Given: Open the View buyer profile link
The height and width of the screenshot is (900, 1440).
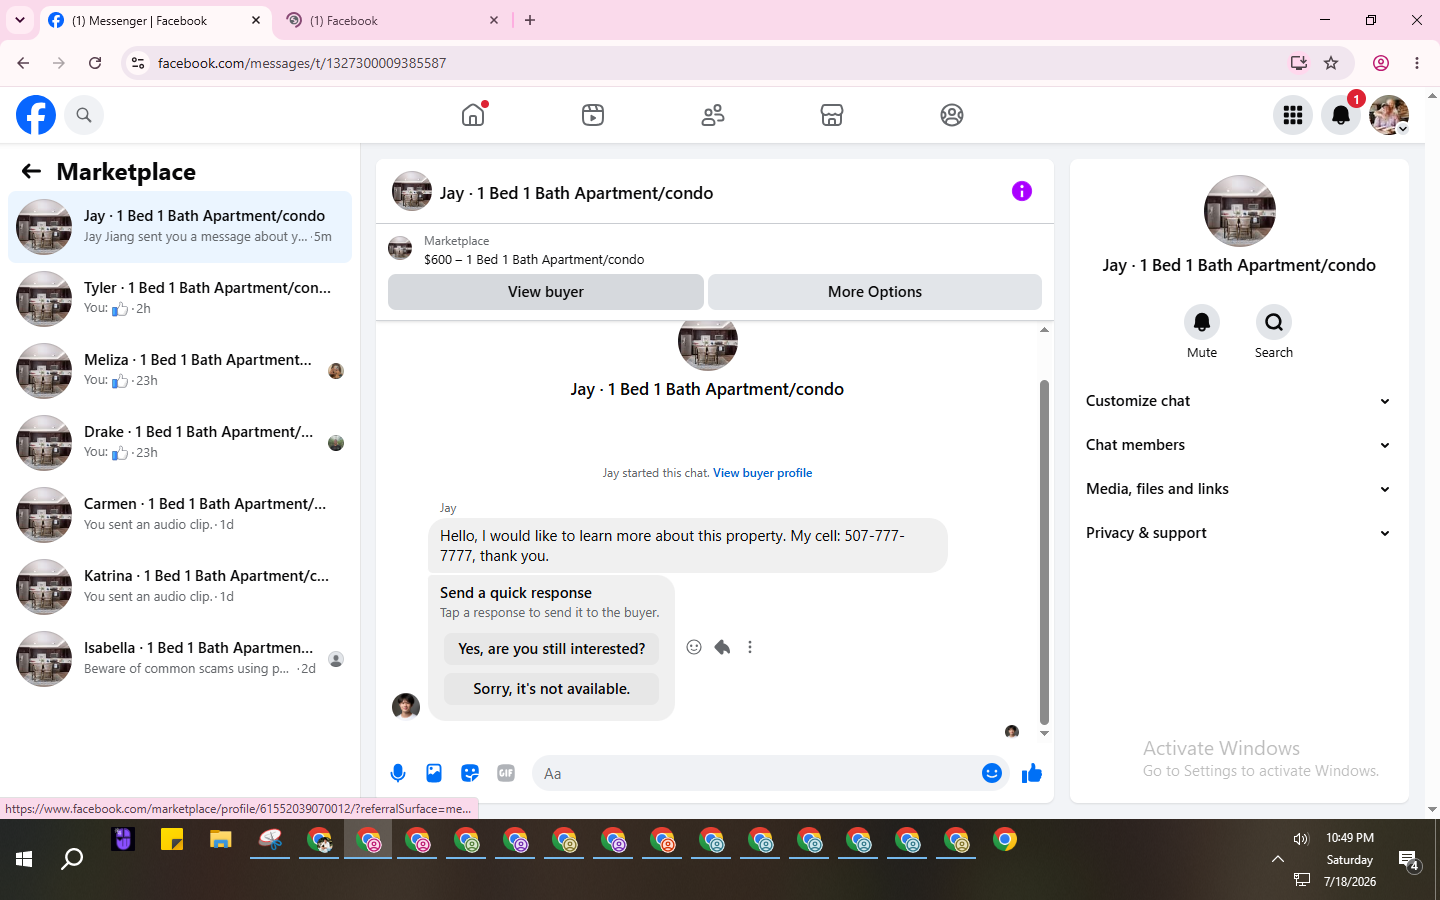Looking at the screenshot, I should coord(763,473).
